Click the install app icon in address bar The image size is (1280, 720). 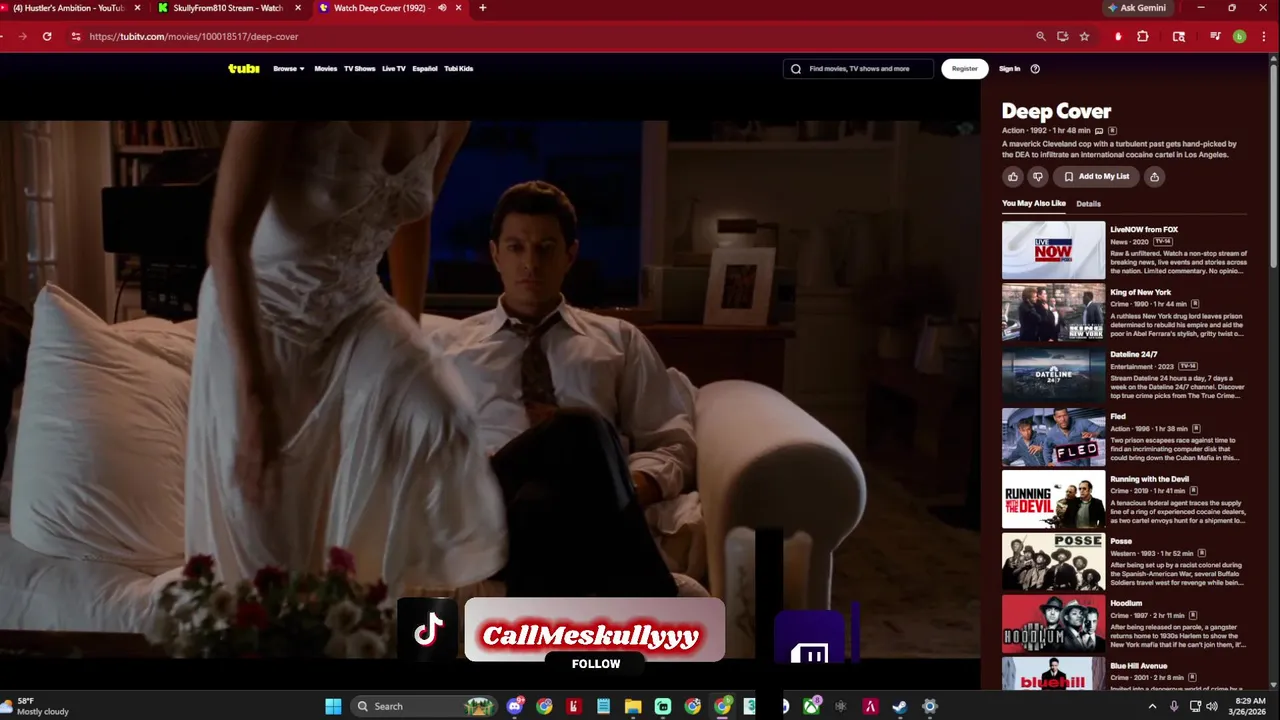[x=1063, y=36]
